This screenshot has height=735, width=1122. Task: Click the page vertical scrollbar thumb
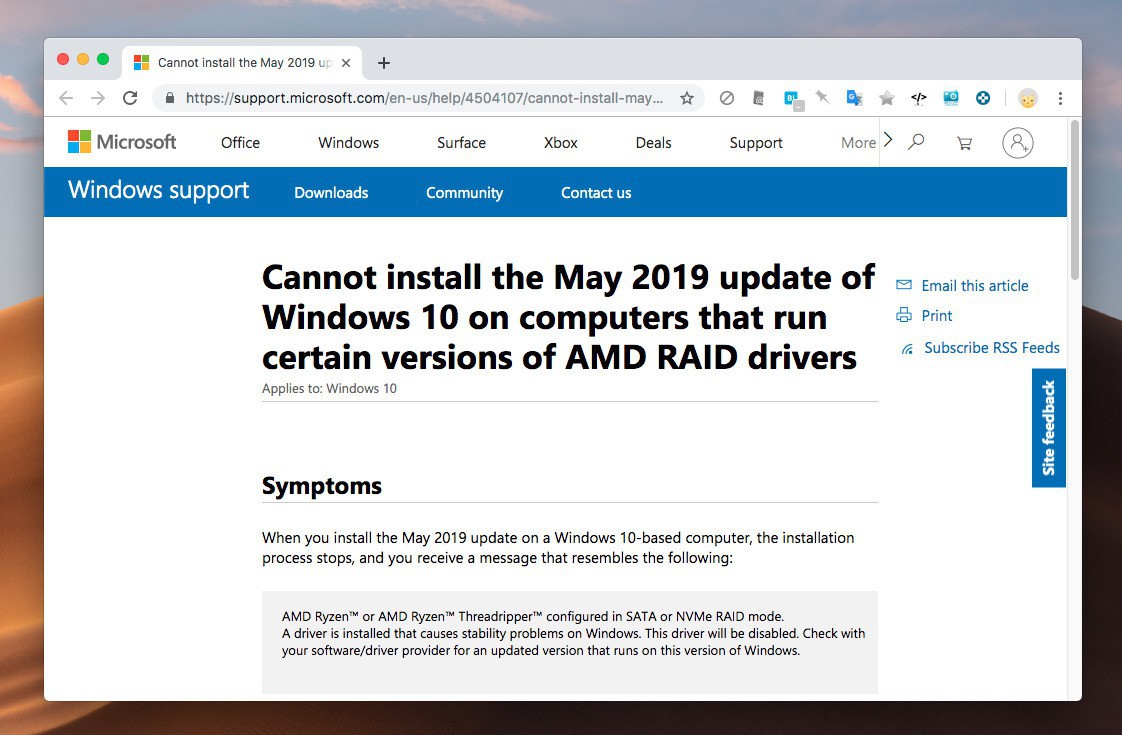click(1074, 200)
